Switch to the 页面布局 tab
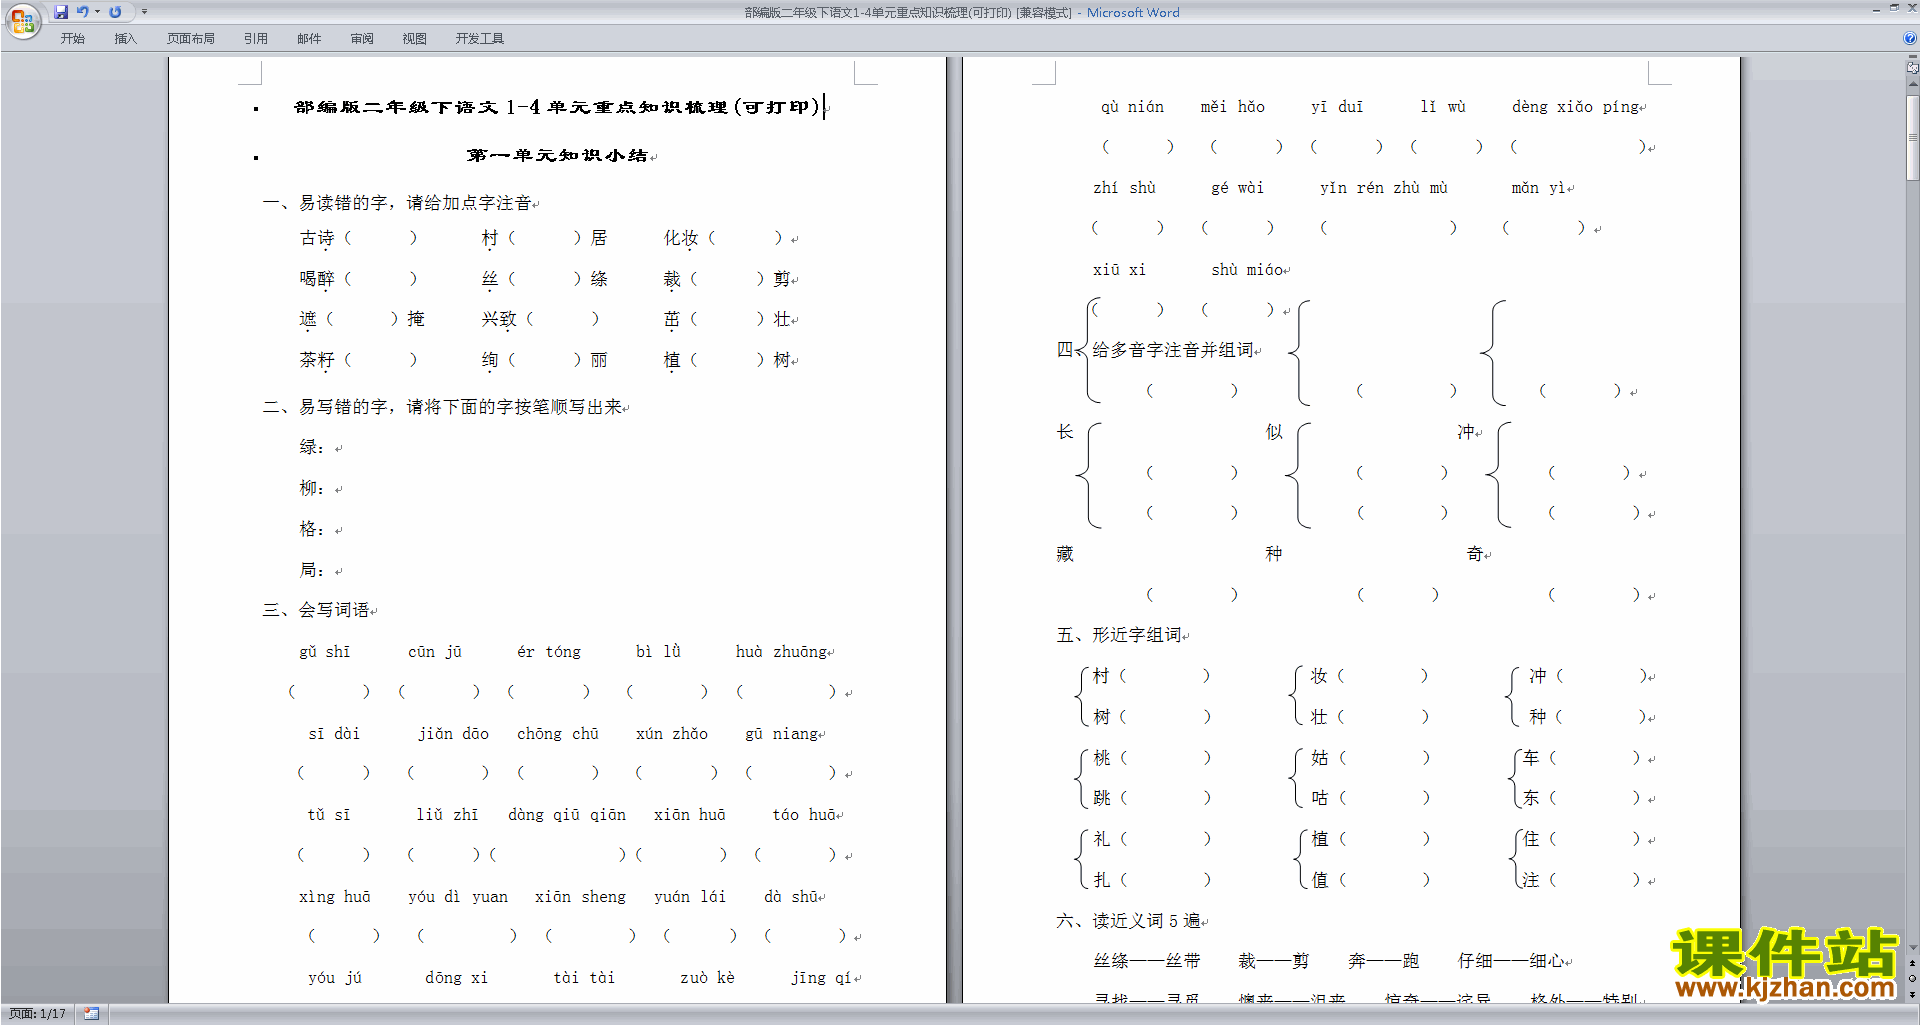Screen dimensions: 1920x1025 pos(191,39)
